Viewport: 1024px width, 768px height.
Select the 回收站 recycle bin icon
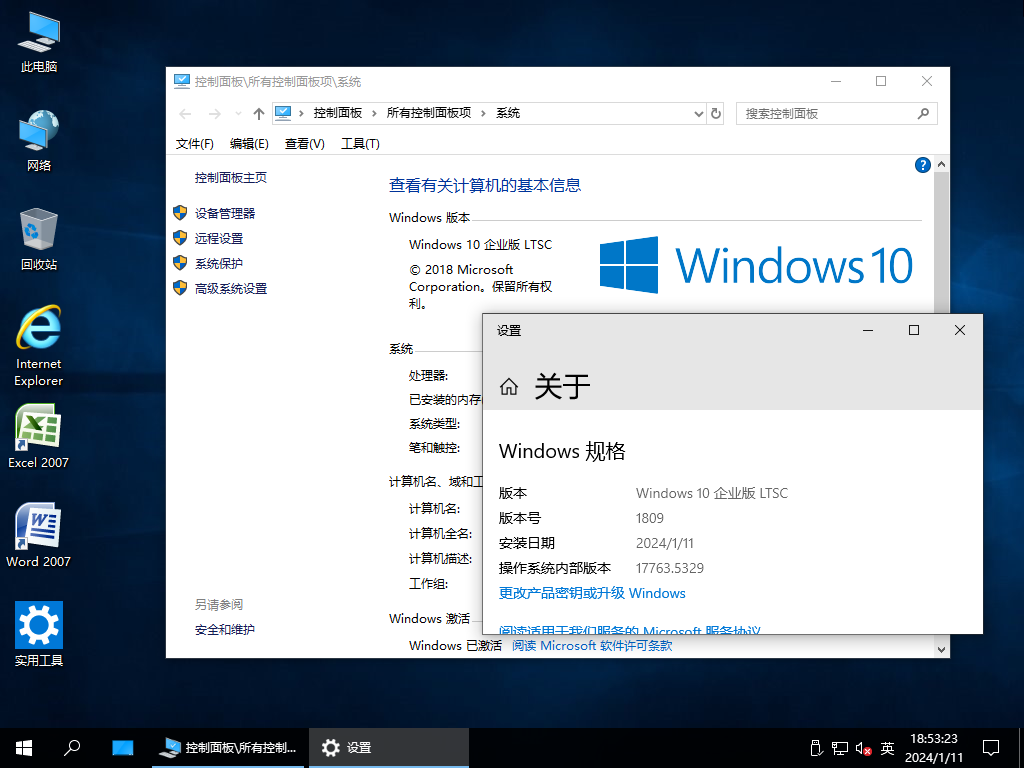(x=39, y=239)
